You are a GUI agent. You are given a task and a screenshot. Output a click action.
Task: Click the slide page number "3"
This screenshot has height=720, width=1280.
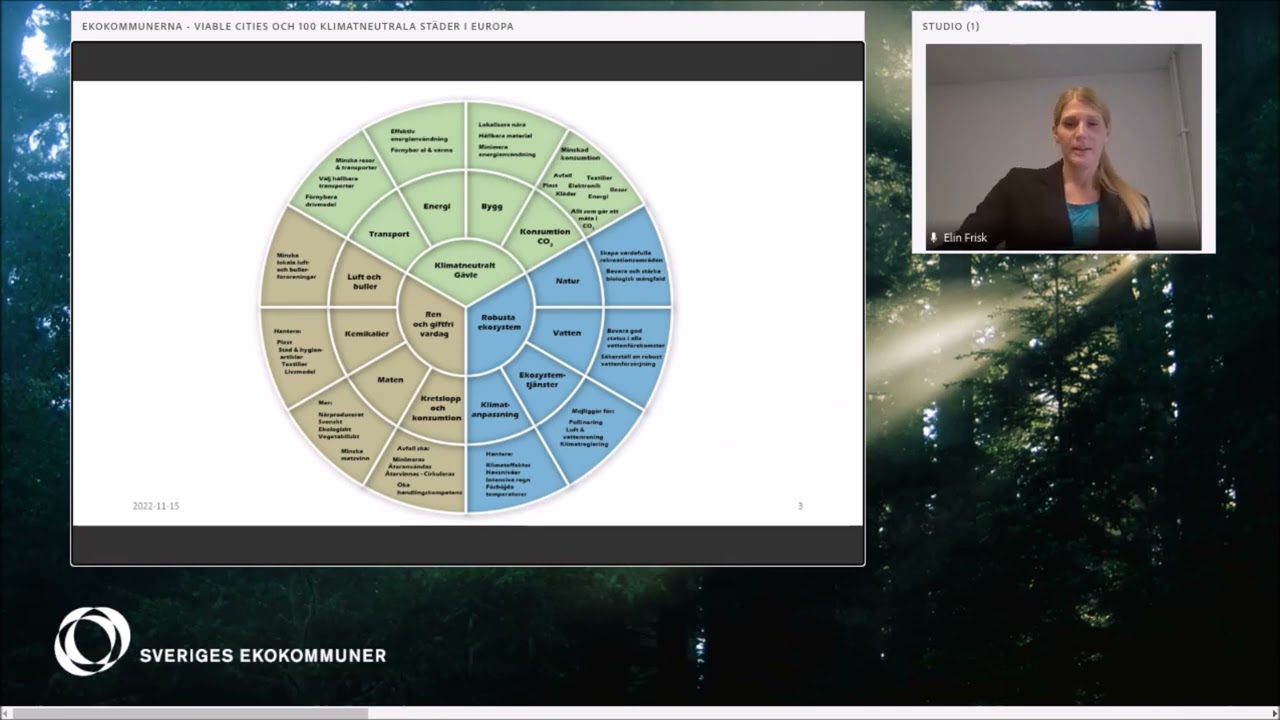pyautogui.click(x=800, y=506)
